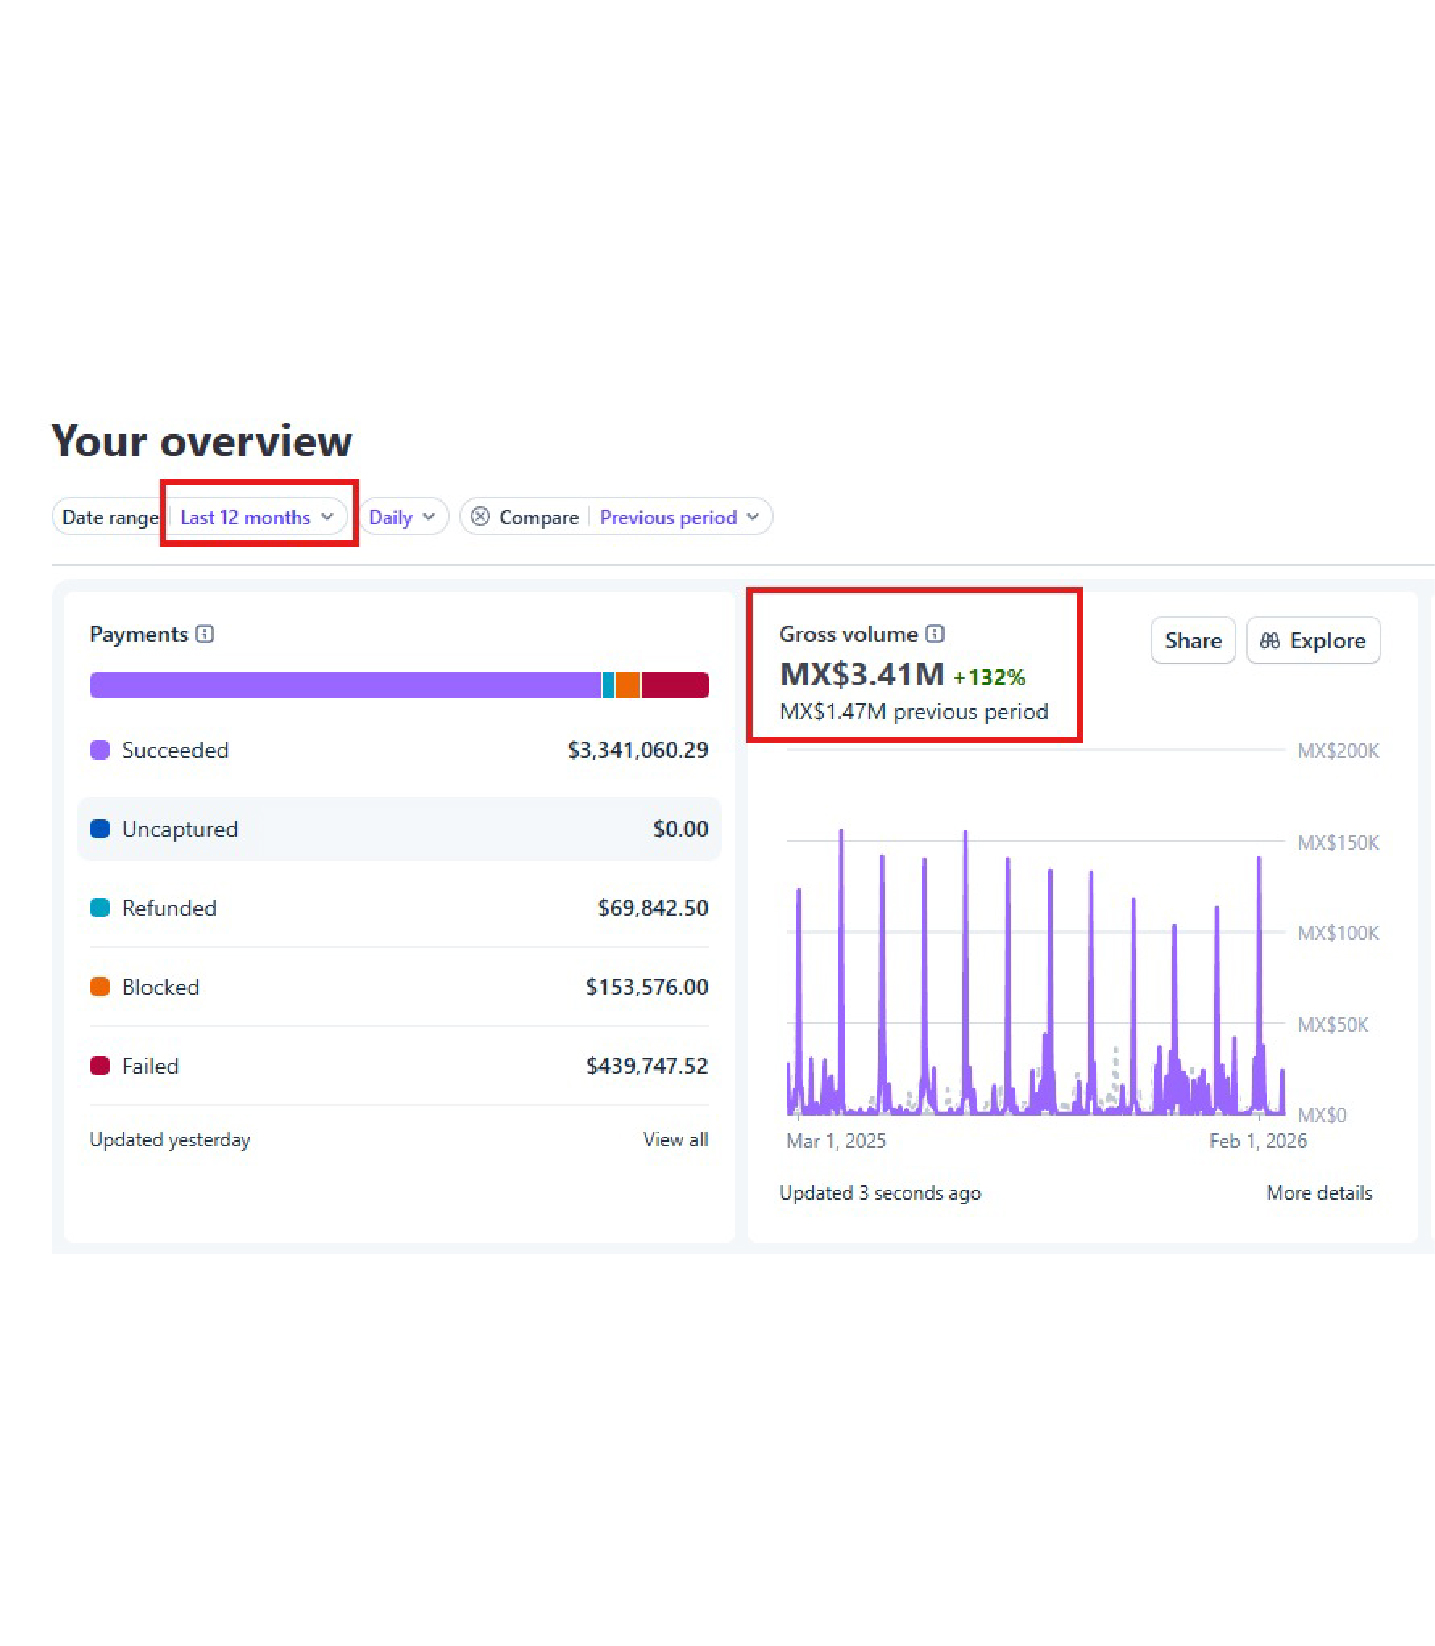Open the Previous period comparison dropdown
1435x1646 pixels.
click(679, 517)
